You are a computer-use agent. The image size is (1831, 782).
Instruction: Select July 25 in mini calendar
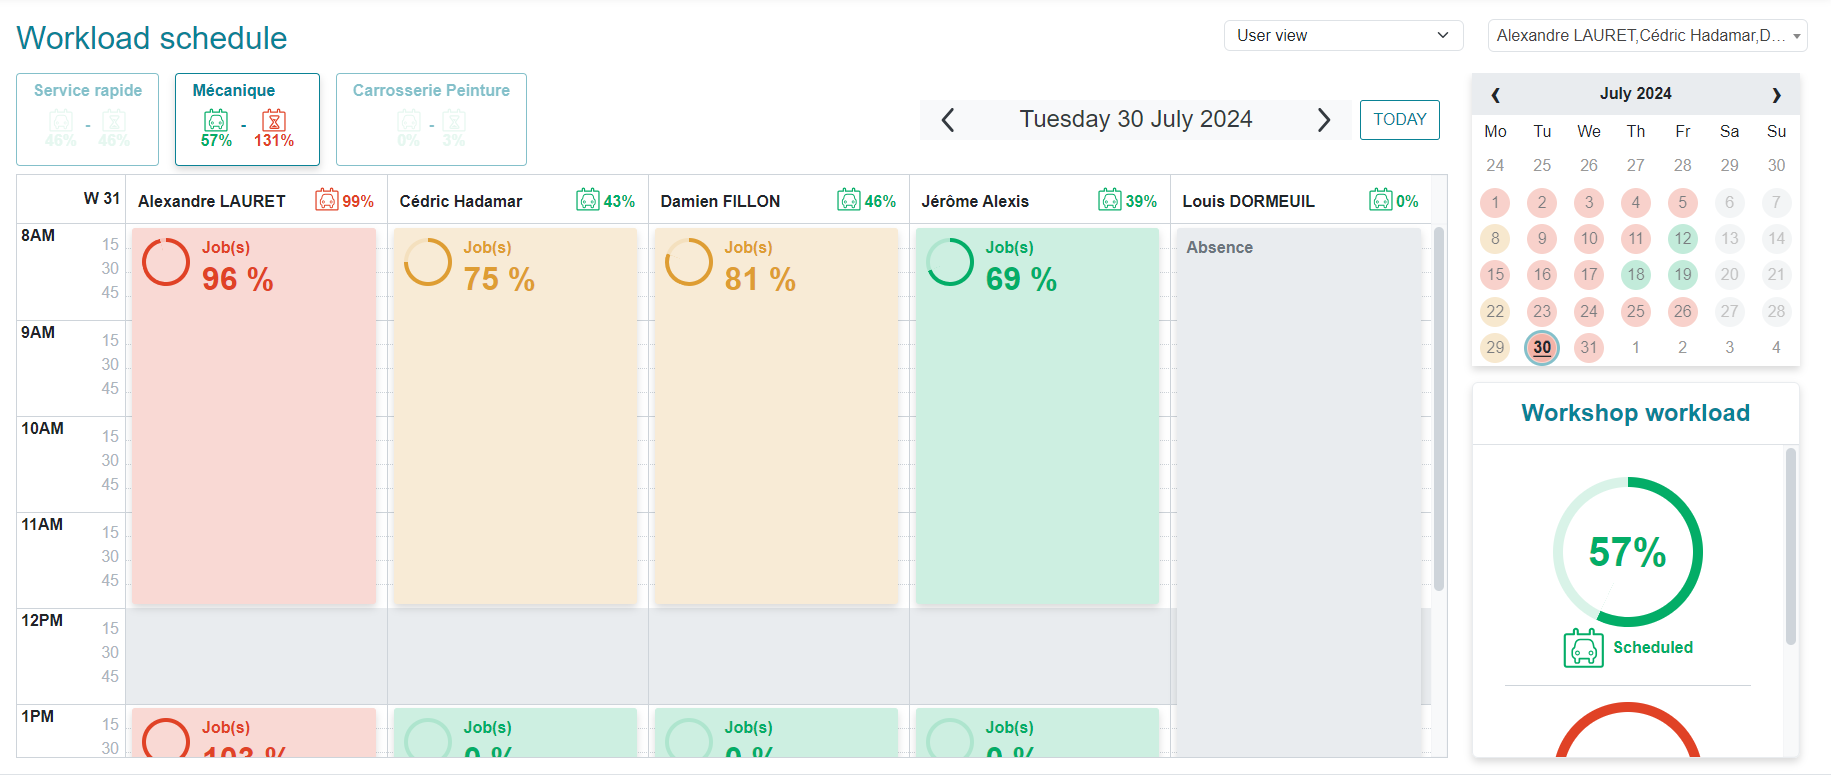pyautogui.click(x=1636, y=311)
